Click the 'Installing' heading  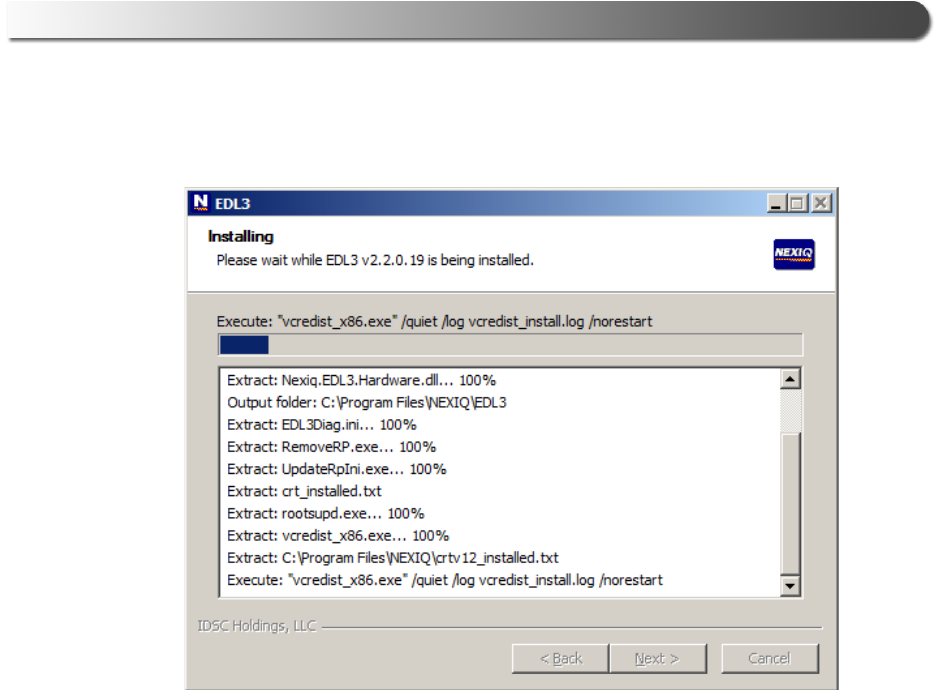(241, 236)
